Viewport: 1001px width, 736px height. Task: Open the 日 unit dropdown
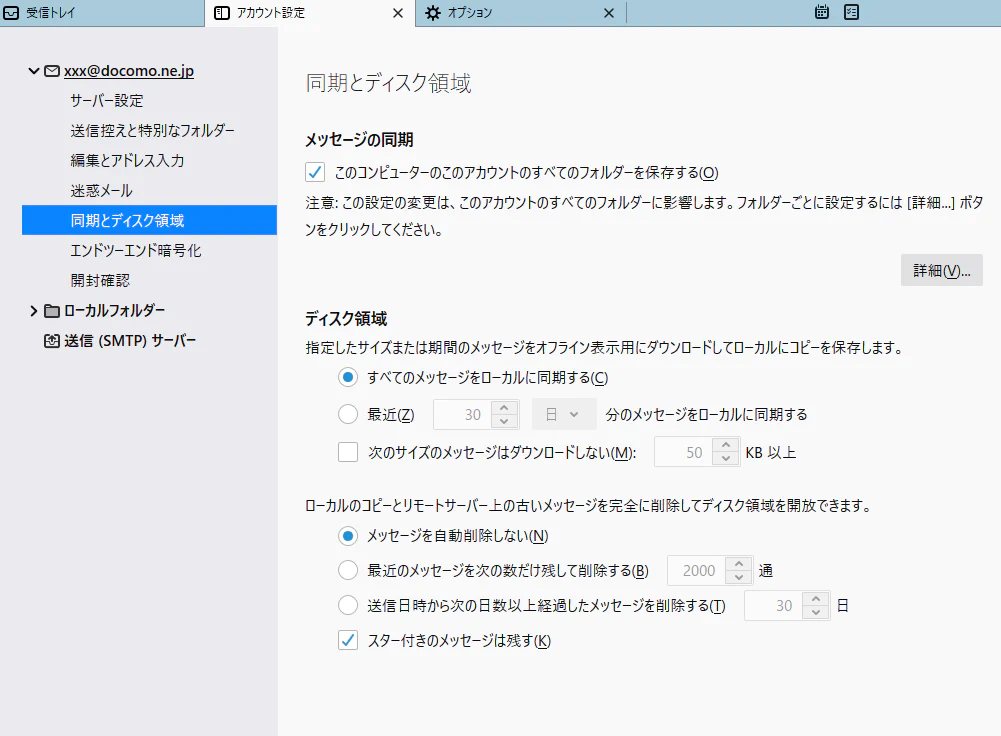click(x=564, y=414)
